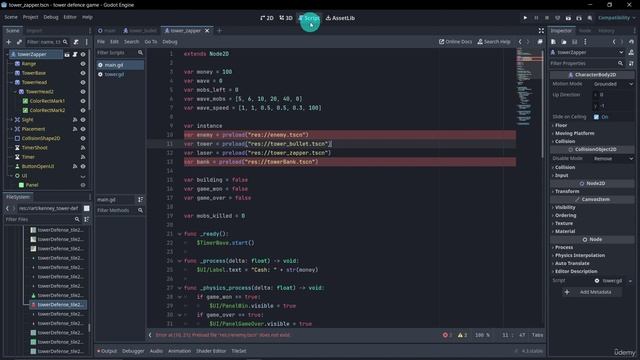Expand the Visibility section
640x360 pixels.
pos(593,207)
